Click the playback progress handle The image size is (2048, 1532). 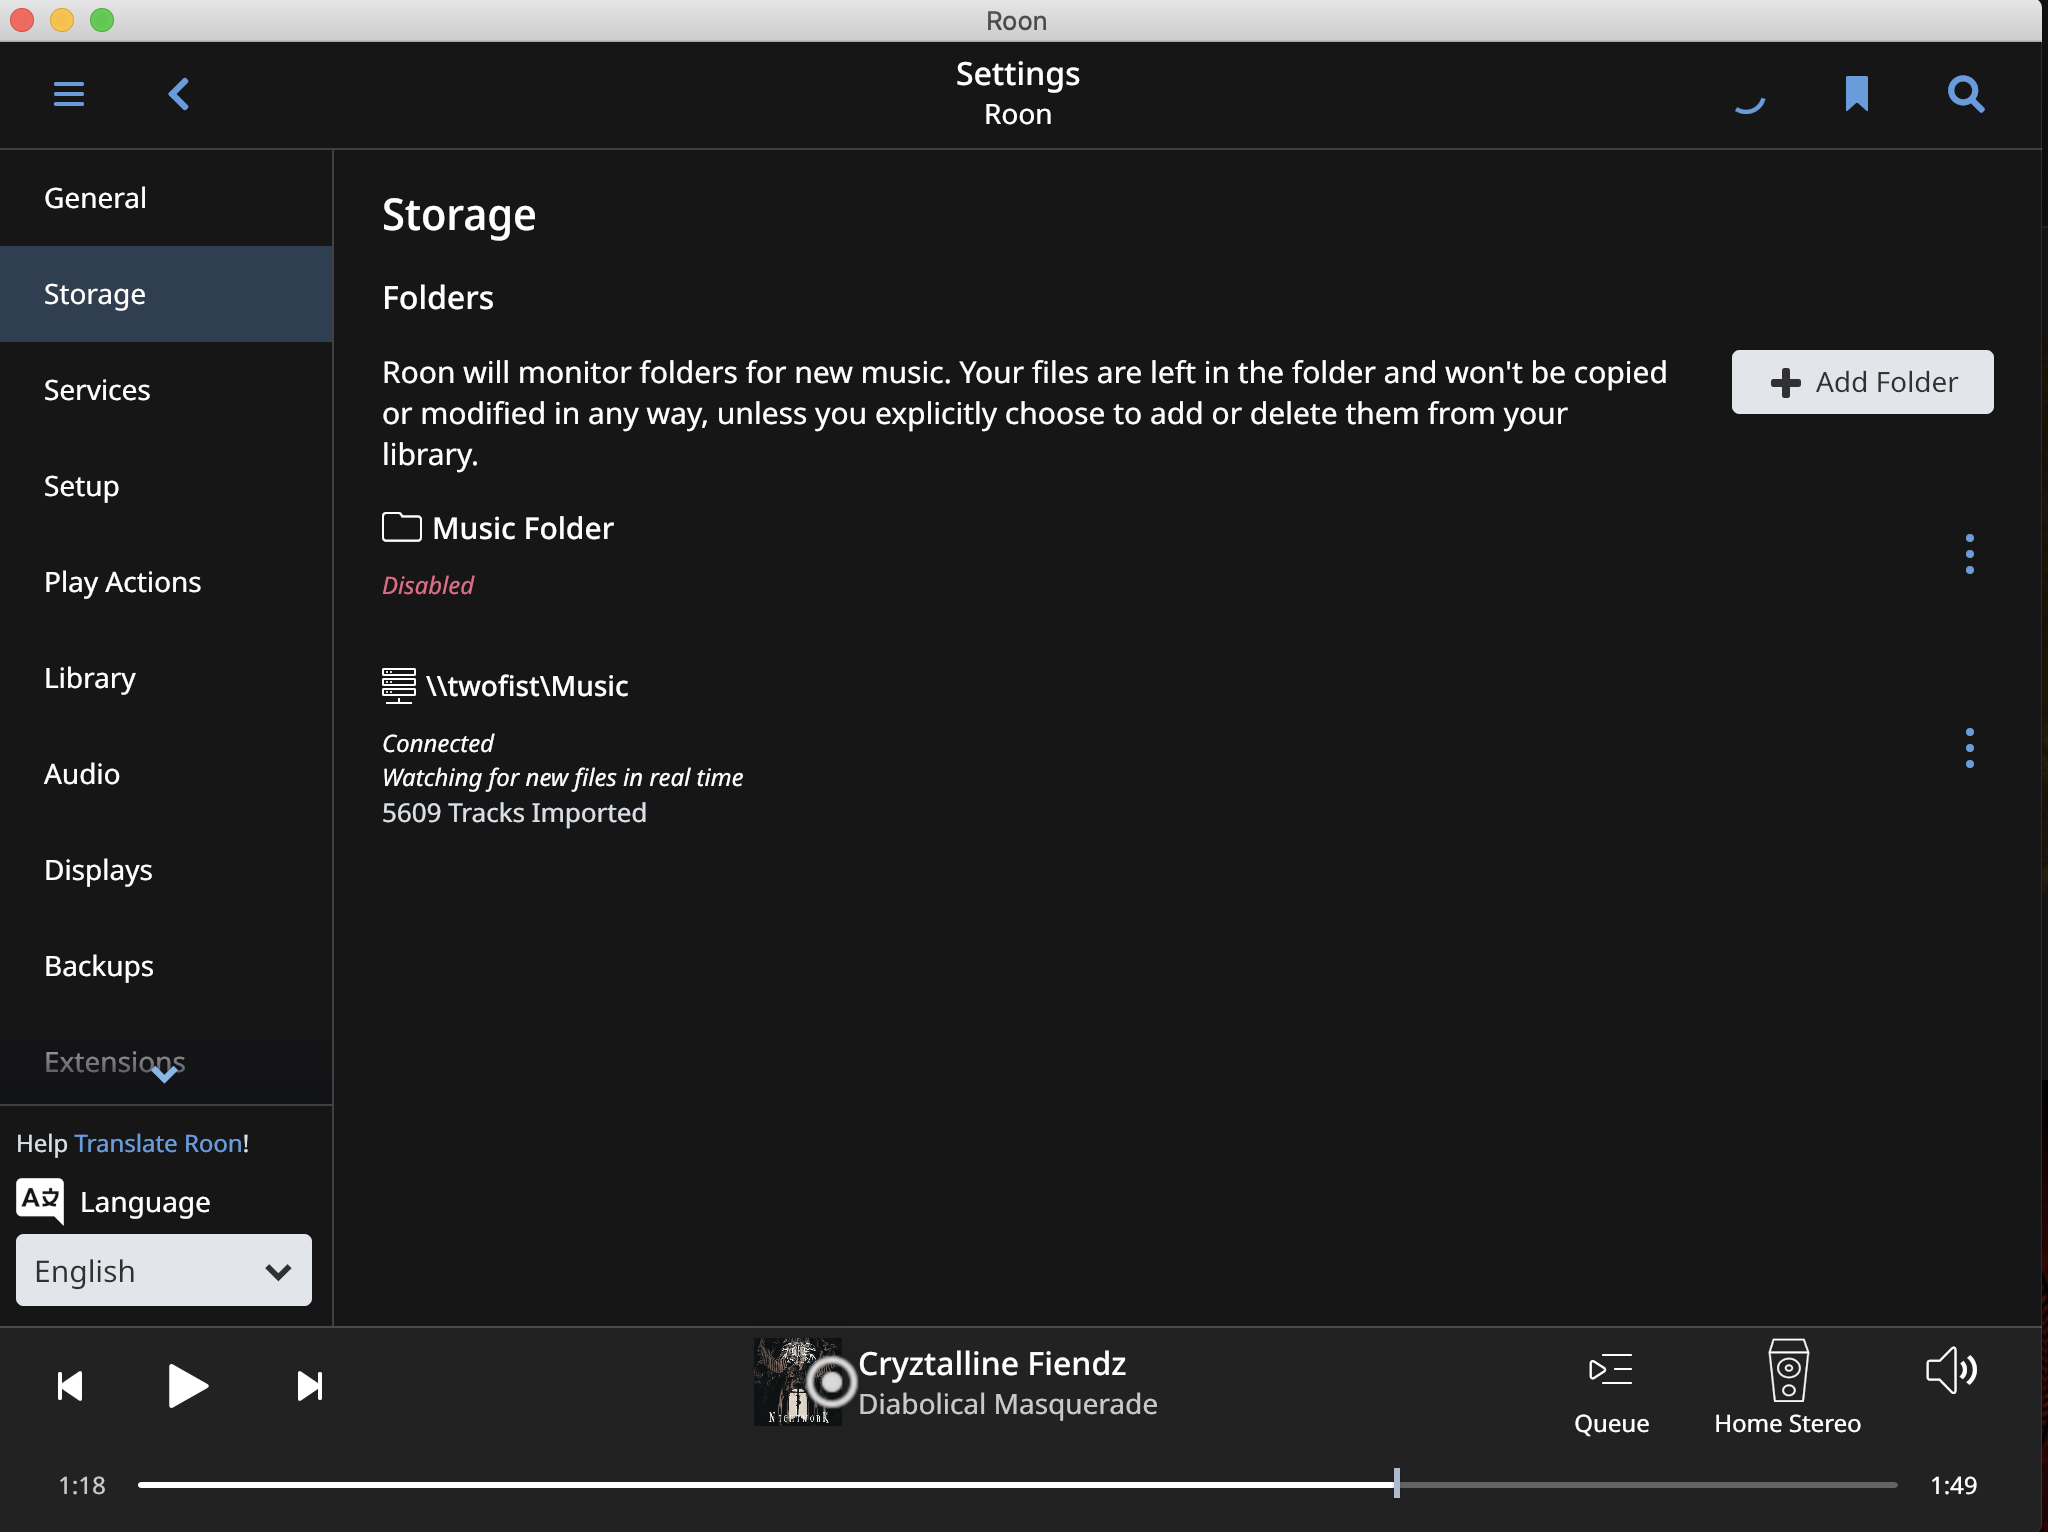click(x=1396, y=1484)
